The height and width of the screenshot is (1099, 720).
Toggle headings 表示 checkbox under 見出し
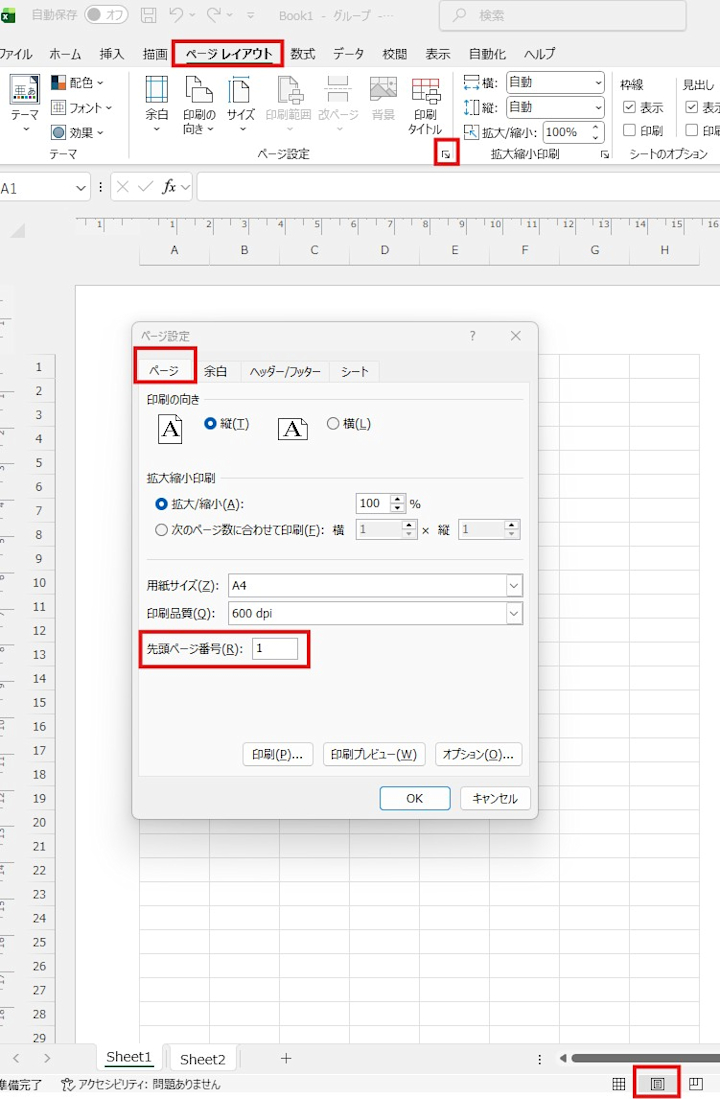pyautogui.click(x=691, y=107)
